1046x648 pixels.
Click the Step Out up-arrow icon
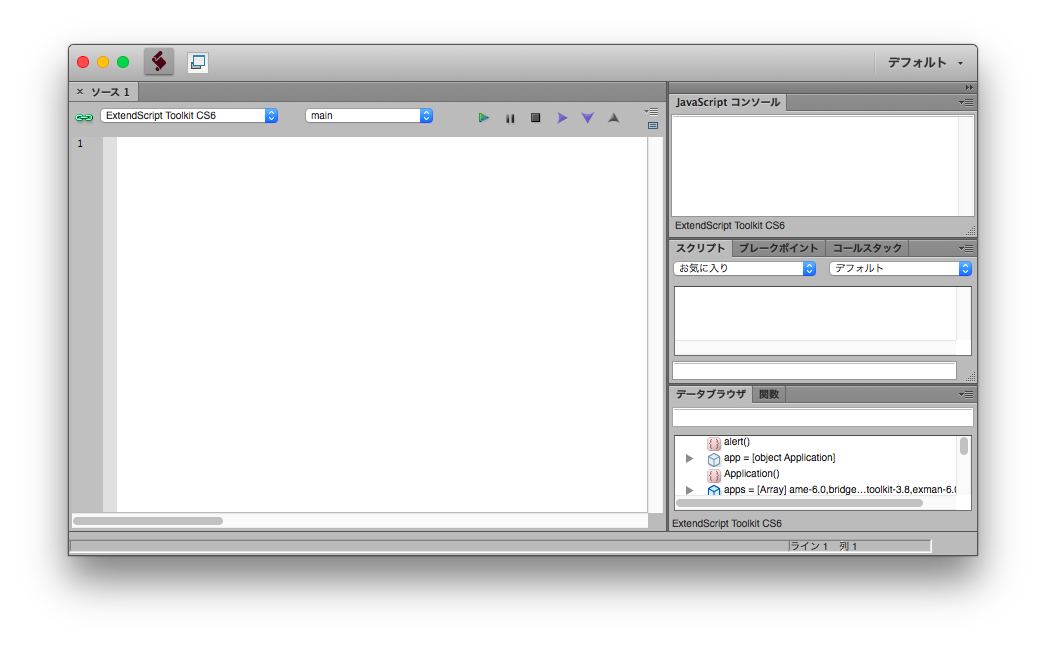[x=614, y=117]
